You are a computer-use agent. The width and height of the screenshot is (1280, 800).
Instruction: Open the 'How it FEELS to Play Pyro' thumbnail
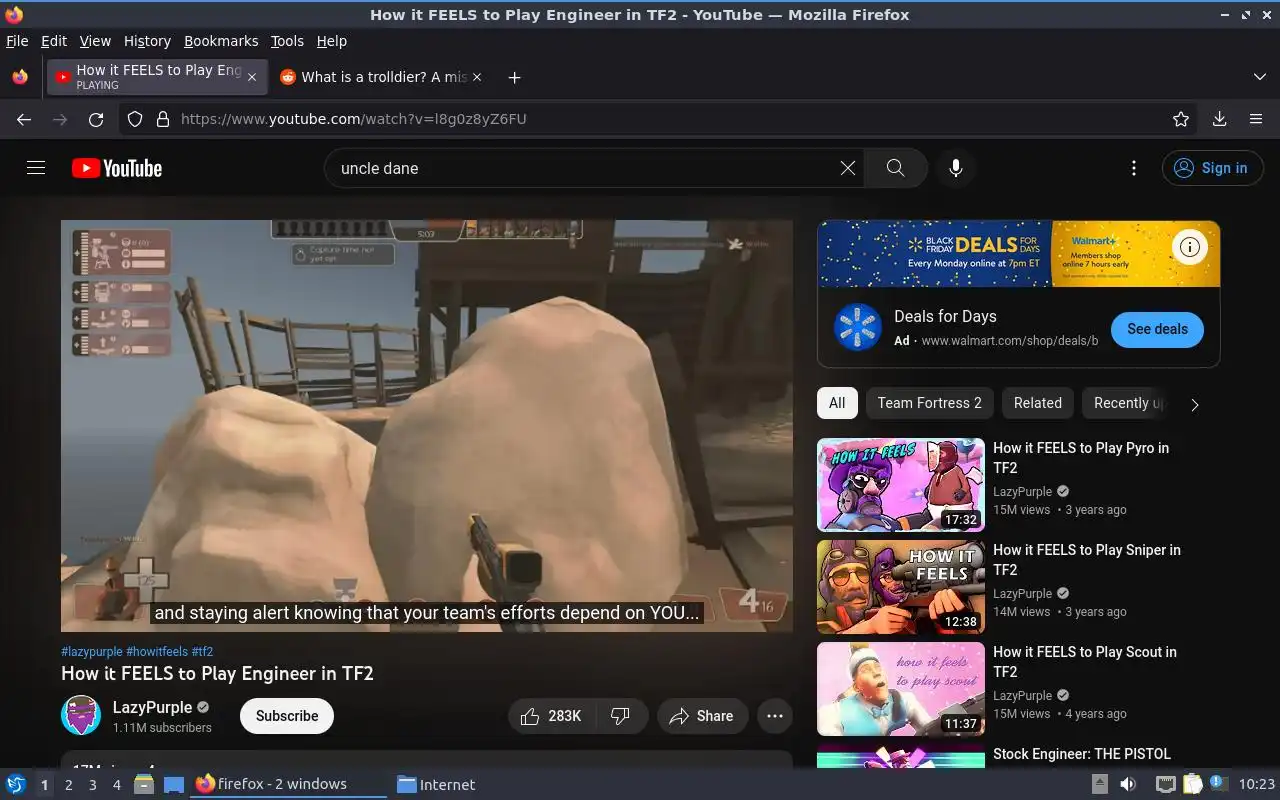click(900, 484)
